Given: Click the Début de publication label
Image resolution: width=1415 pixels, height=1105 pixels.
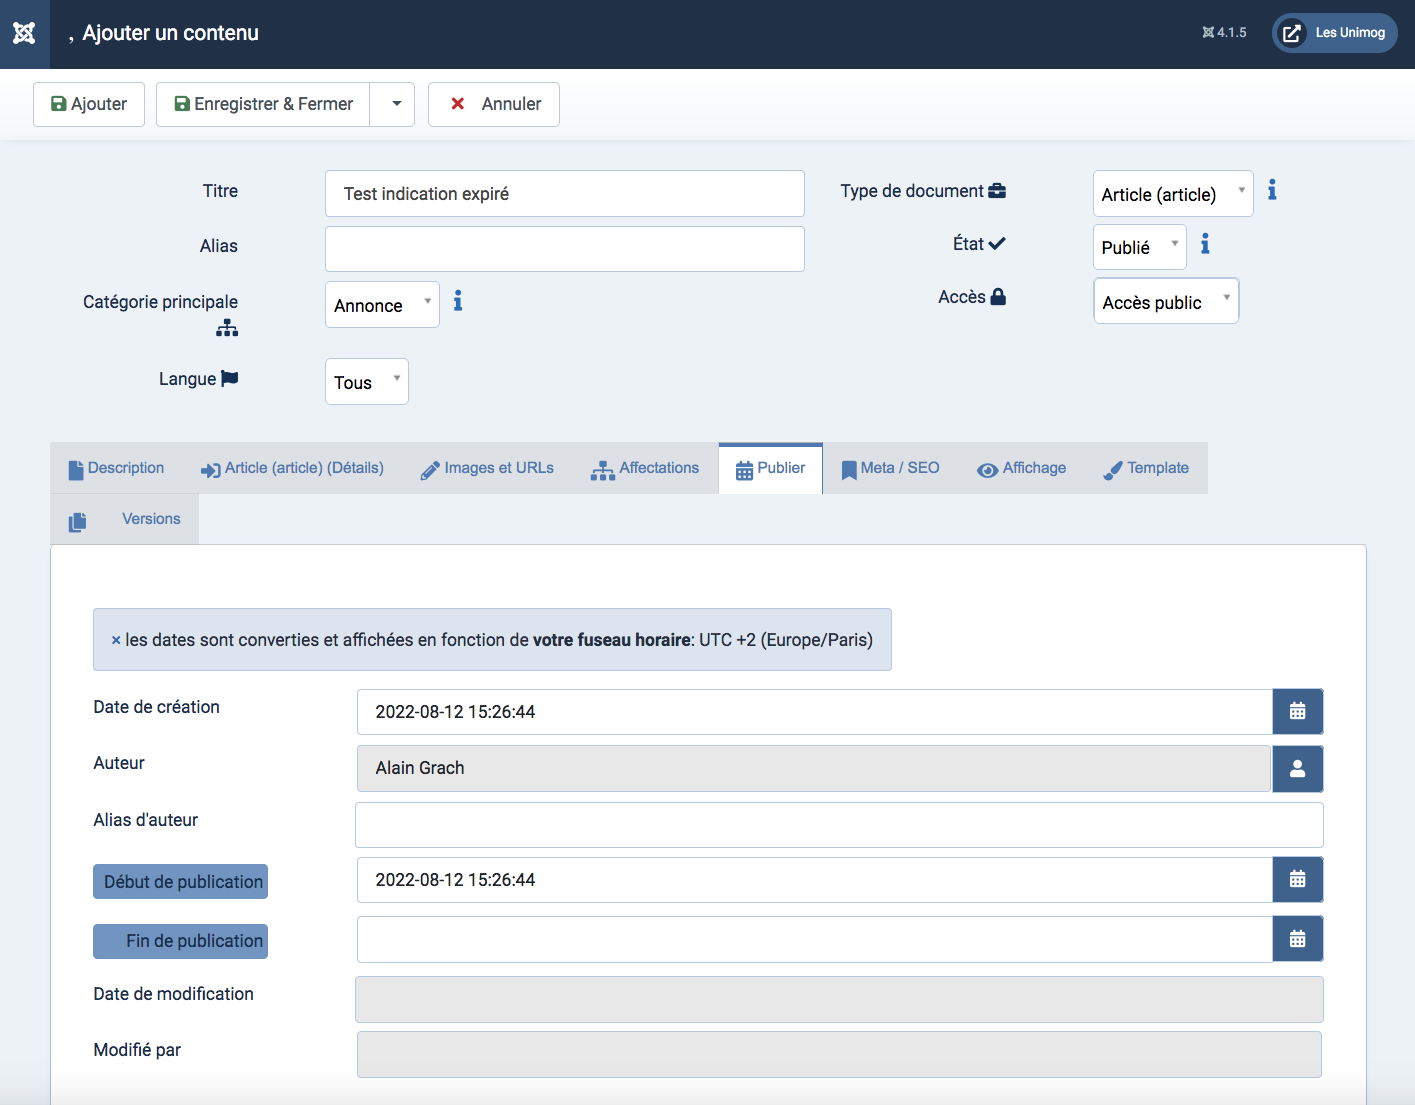Looking at the screenshot, I should tap(181, 882).
